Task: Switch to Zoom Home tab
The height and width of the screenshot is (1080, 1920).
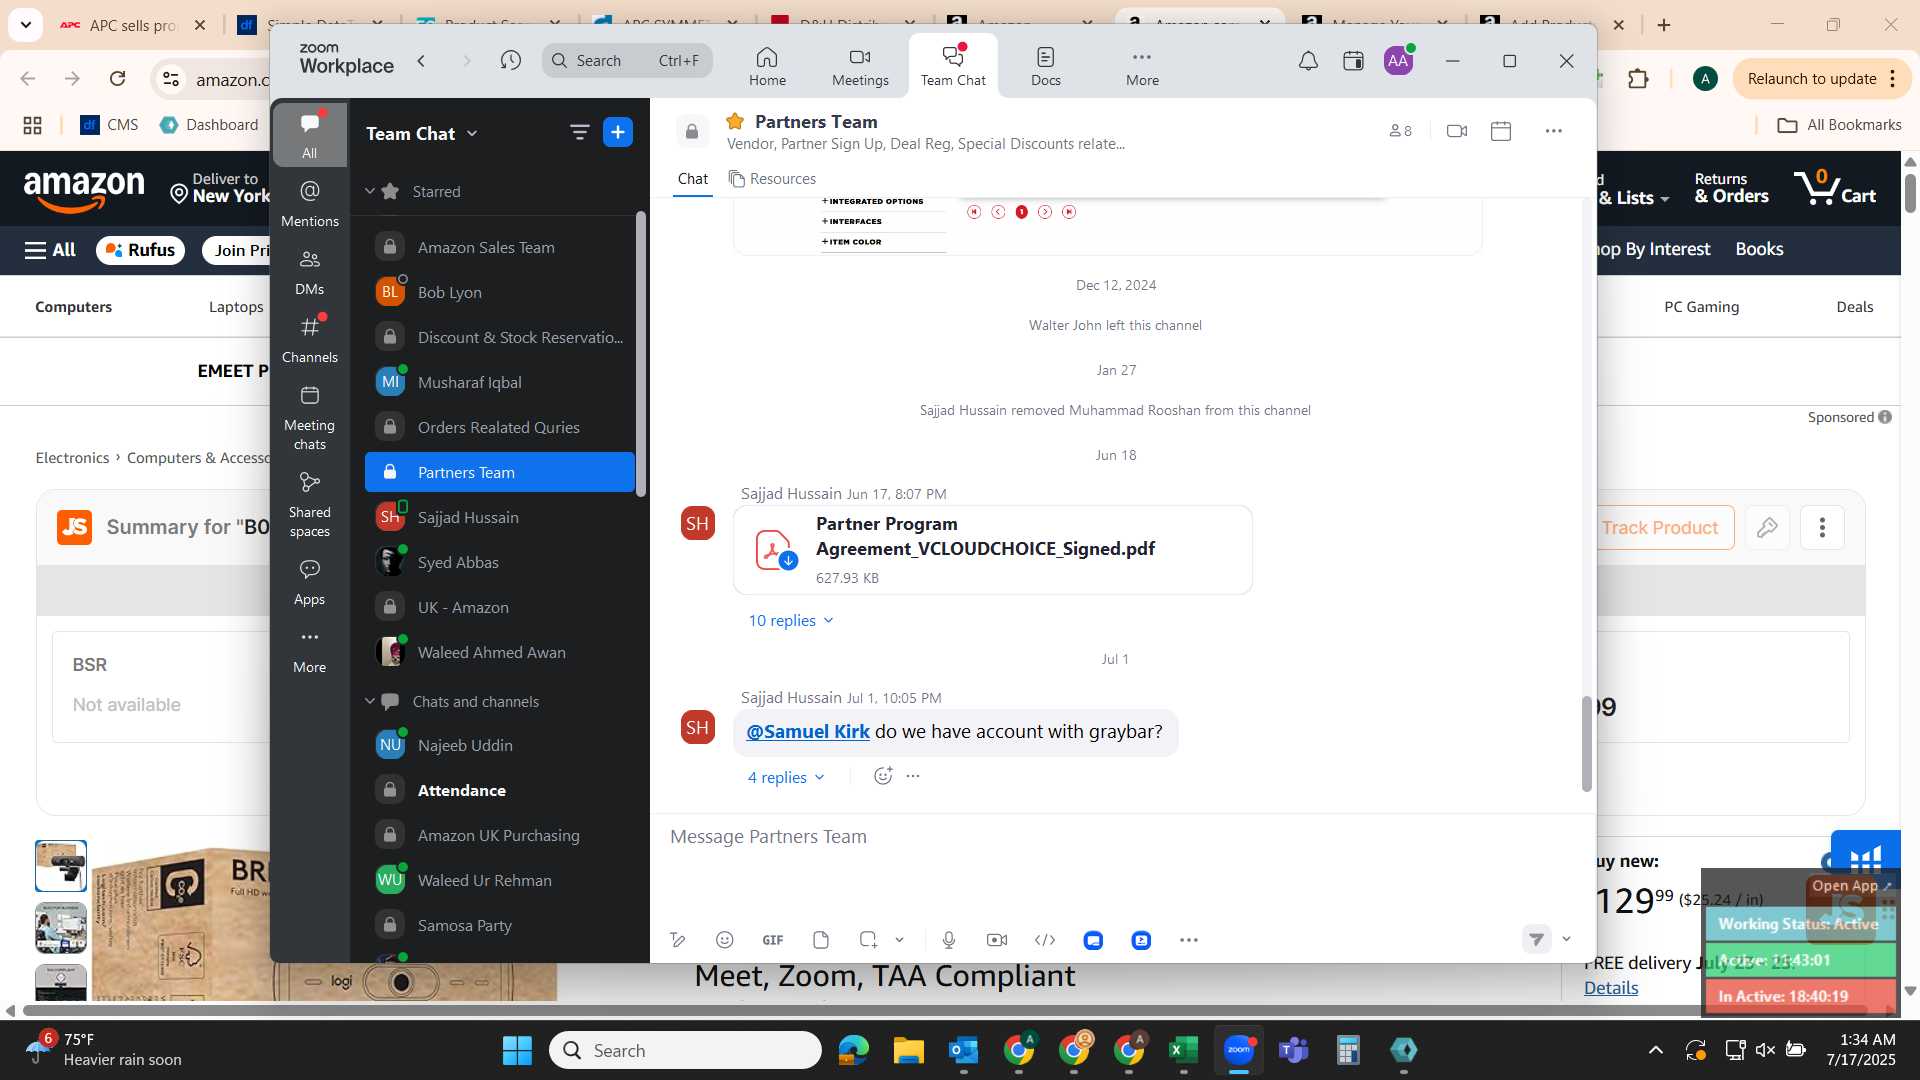Action: tap(767, 66)
